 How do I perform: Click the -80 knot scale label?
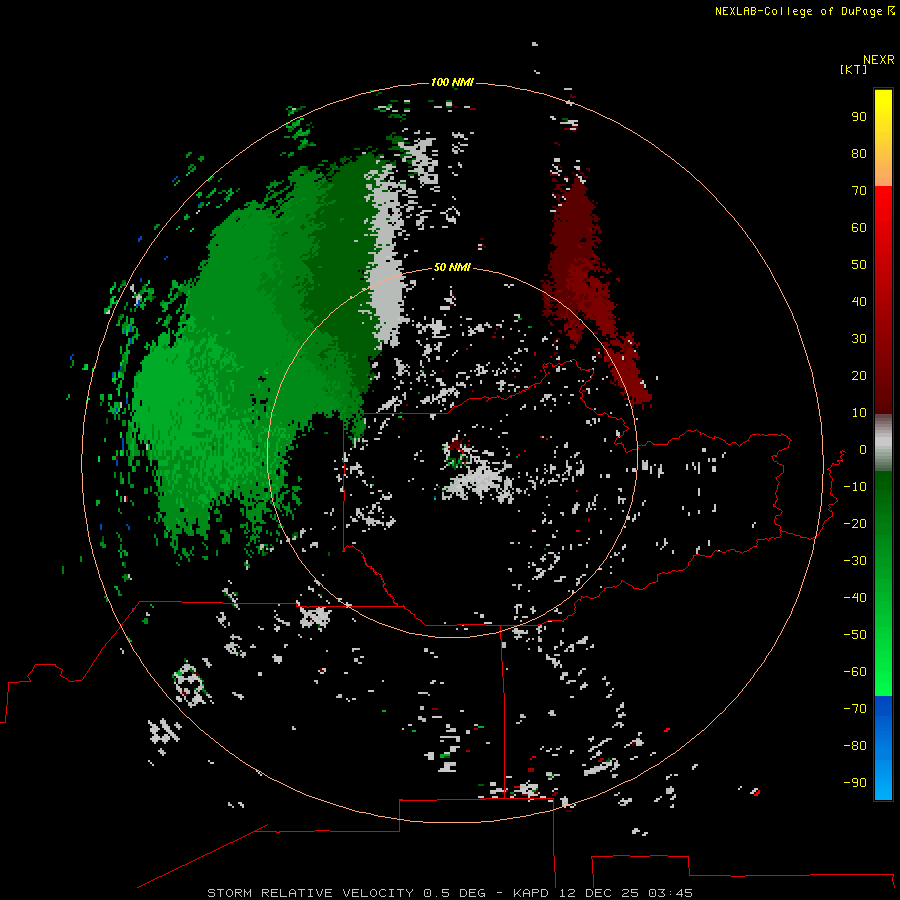[855, 746]
